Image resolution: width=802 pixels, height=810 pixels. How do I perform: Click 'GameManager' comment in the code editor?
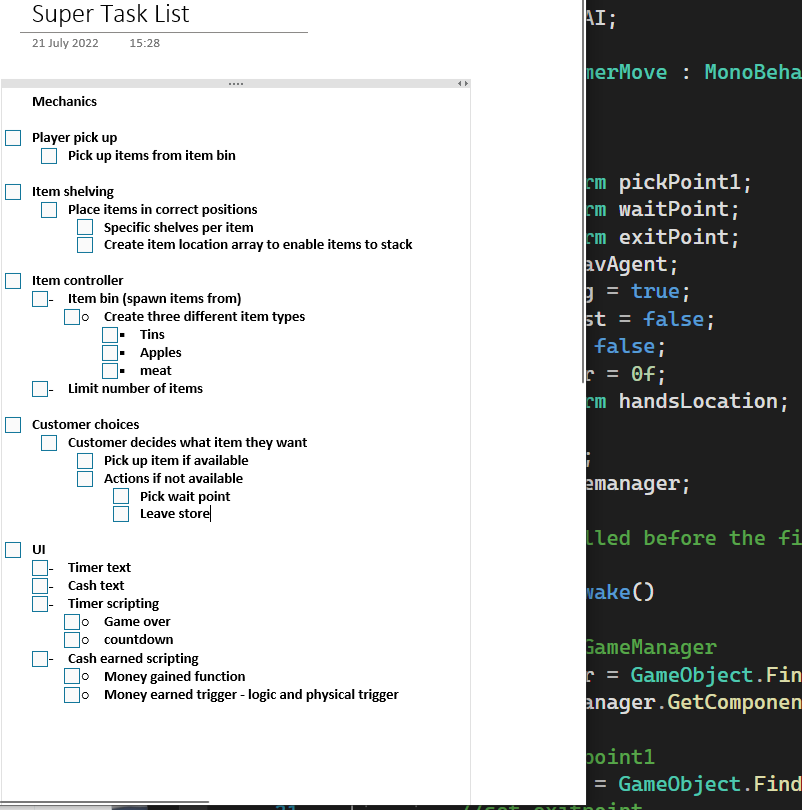(651, 647)
